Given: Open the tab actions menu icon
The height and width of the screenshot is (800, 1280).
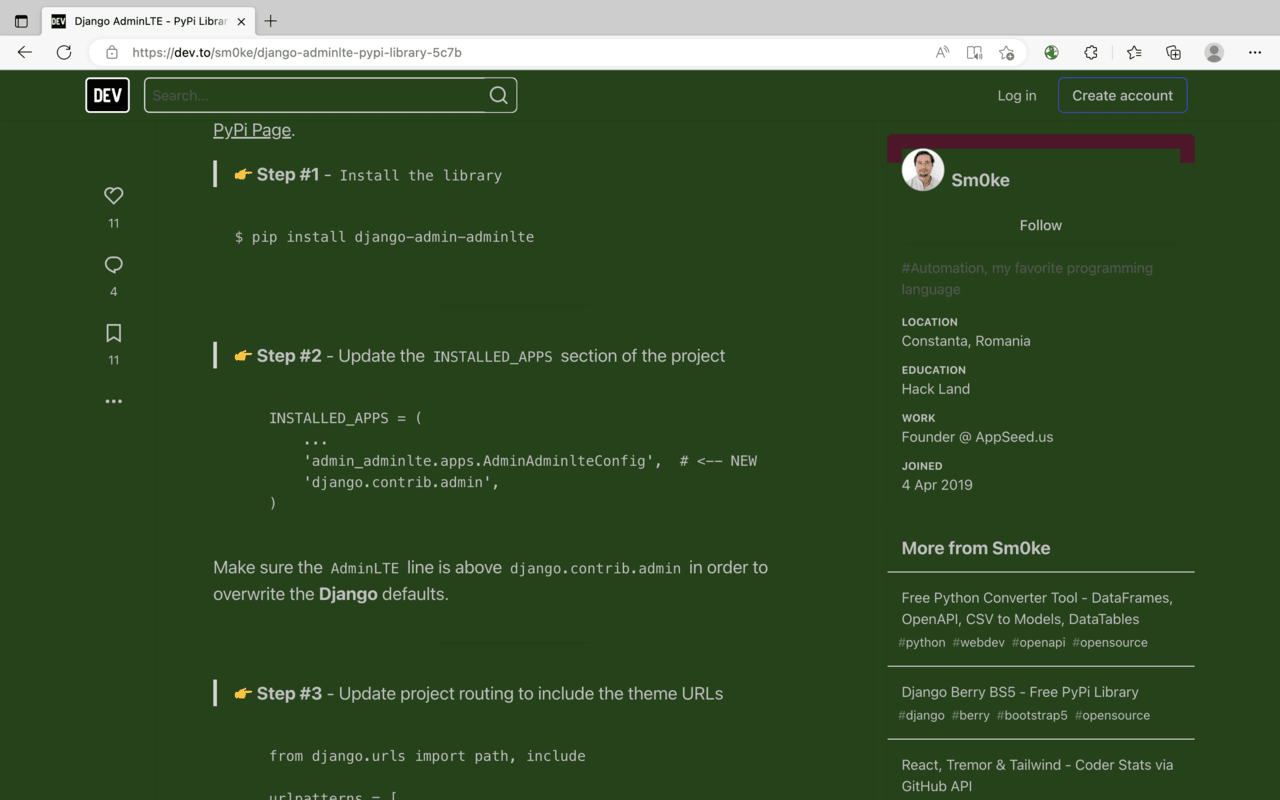Looking at the screenshot, I should (x=21, y=21).
